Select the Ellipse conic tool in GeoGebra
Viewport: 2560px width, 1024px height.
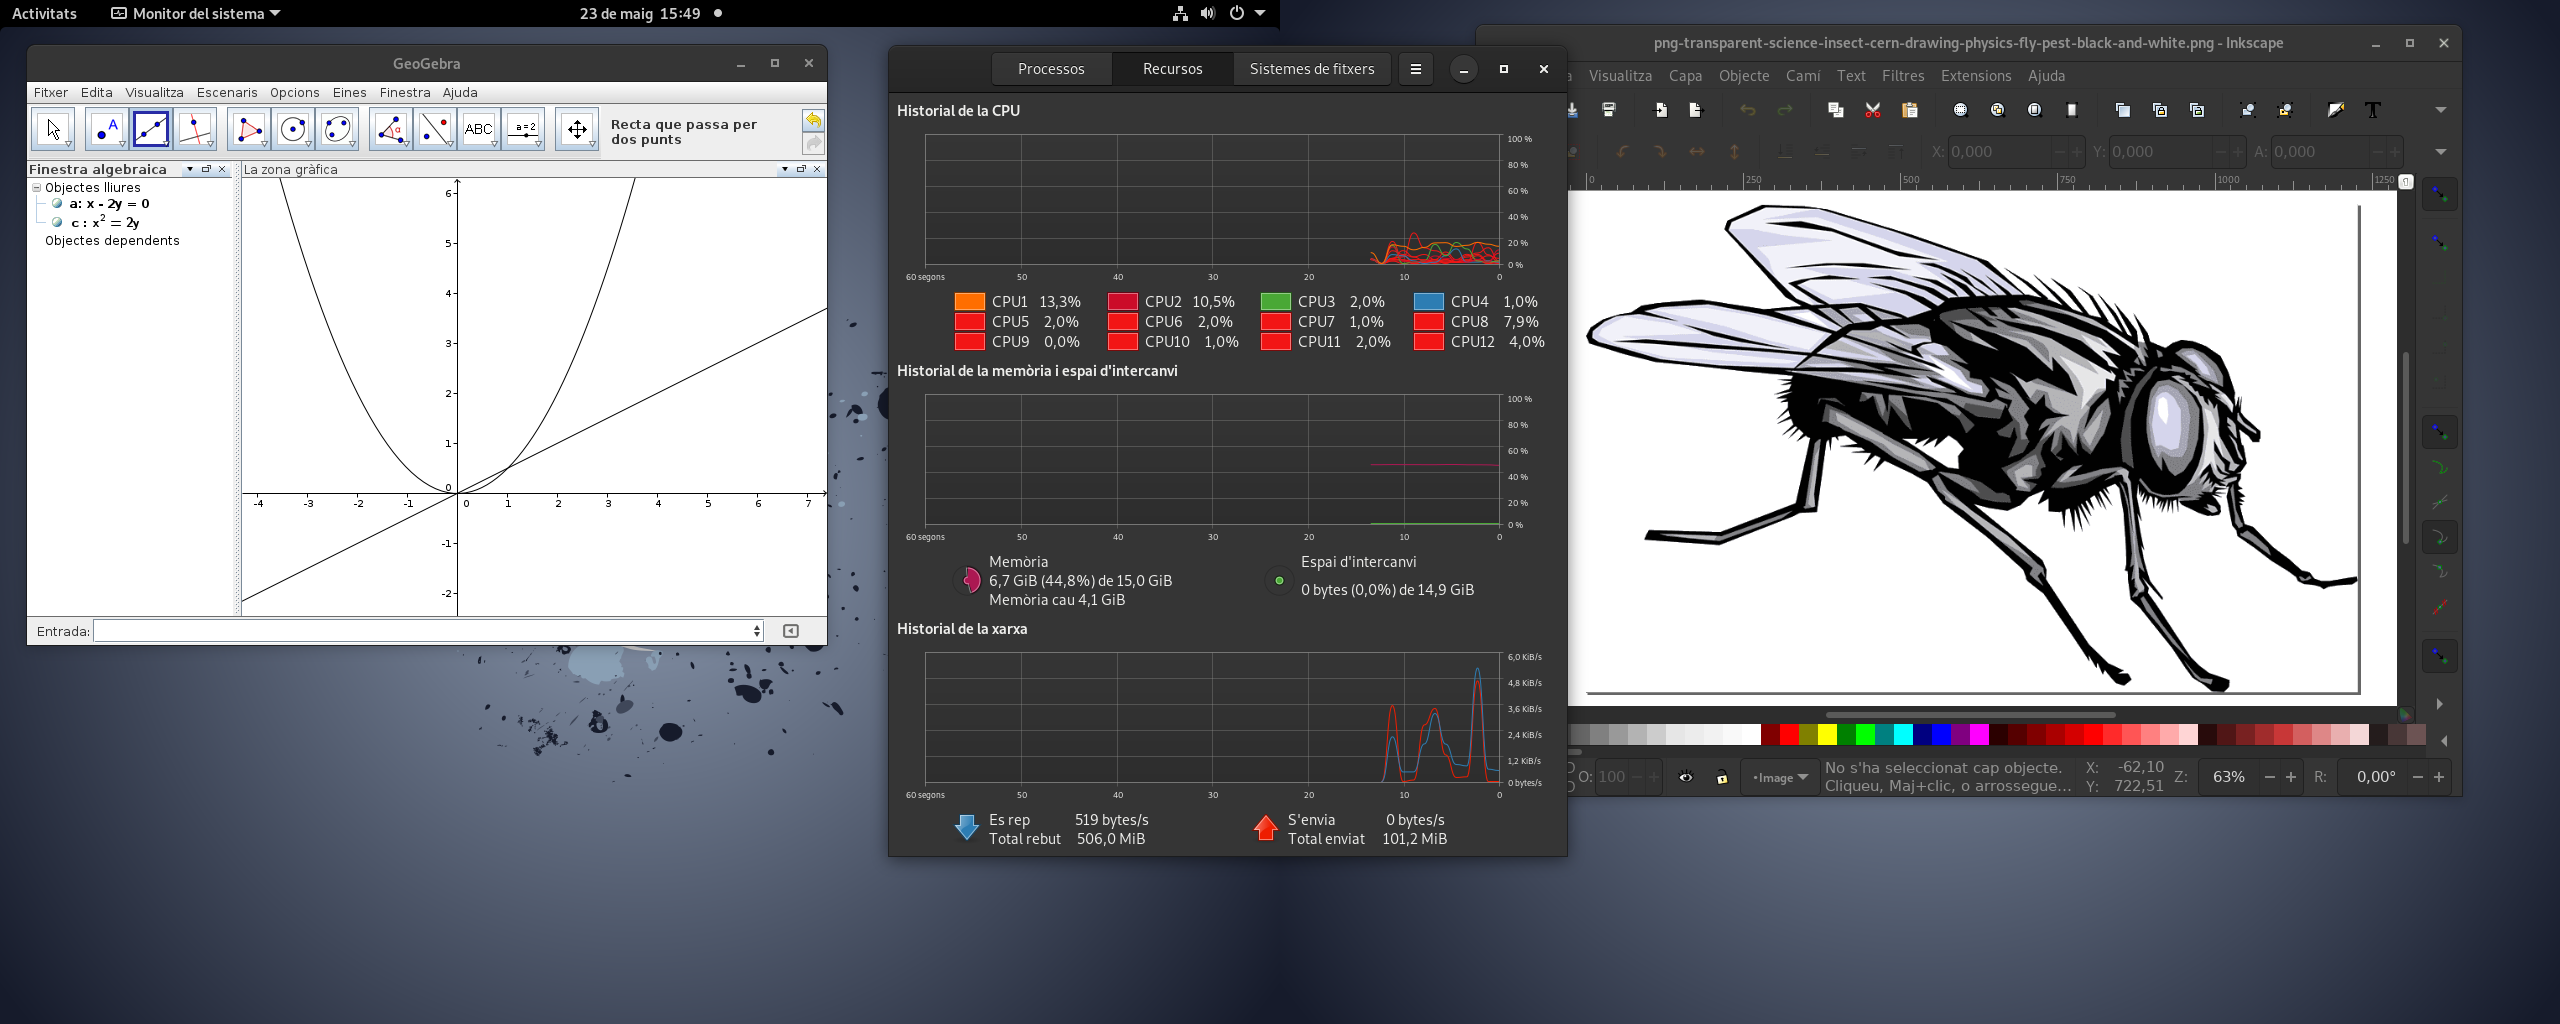click(x=337, y=129)
